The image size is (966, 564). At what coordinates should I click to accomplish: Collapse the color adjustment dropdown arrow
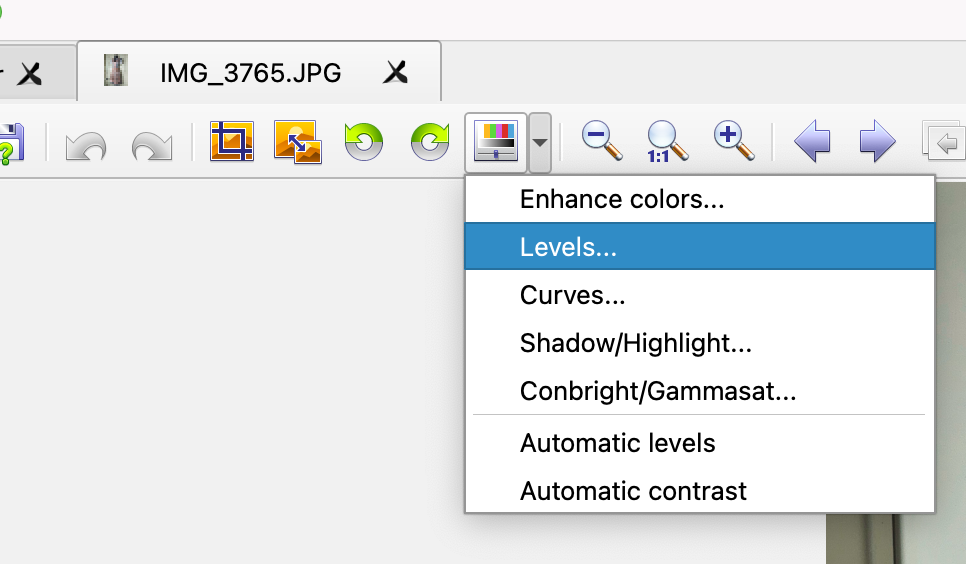coord(540,142)
